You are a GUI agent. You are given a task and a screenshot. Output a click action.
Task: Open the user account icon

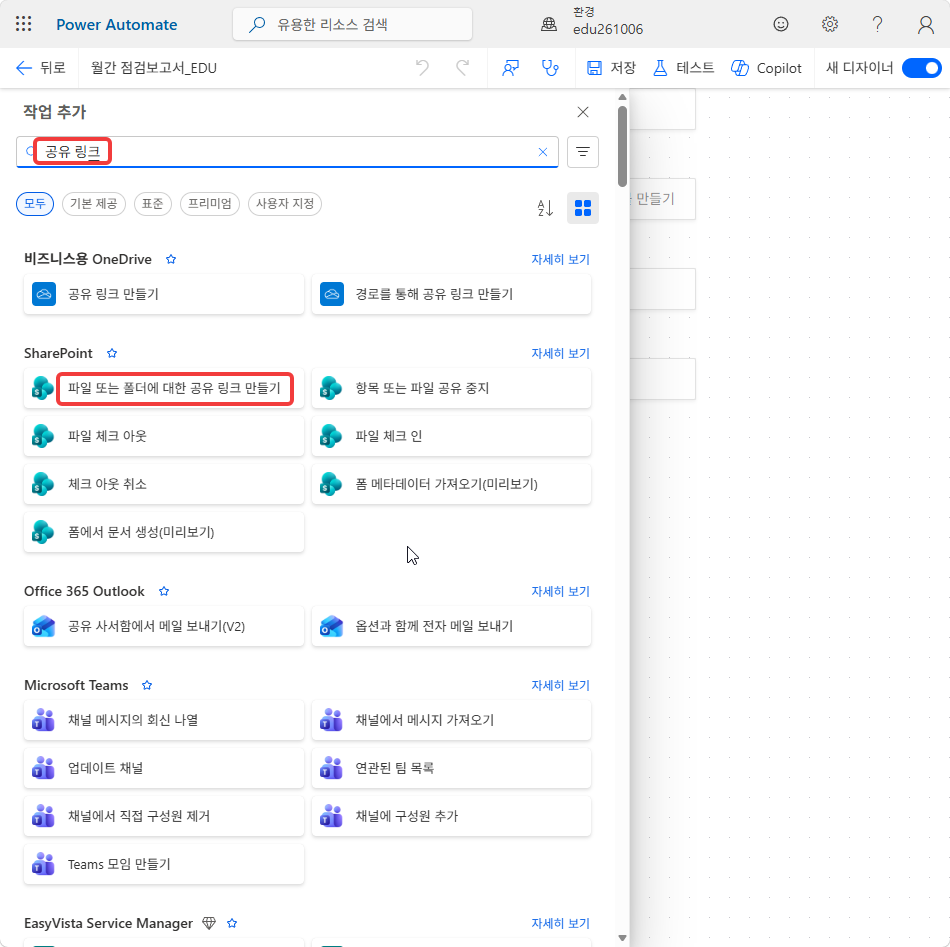925,24
